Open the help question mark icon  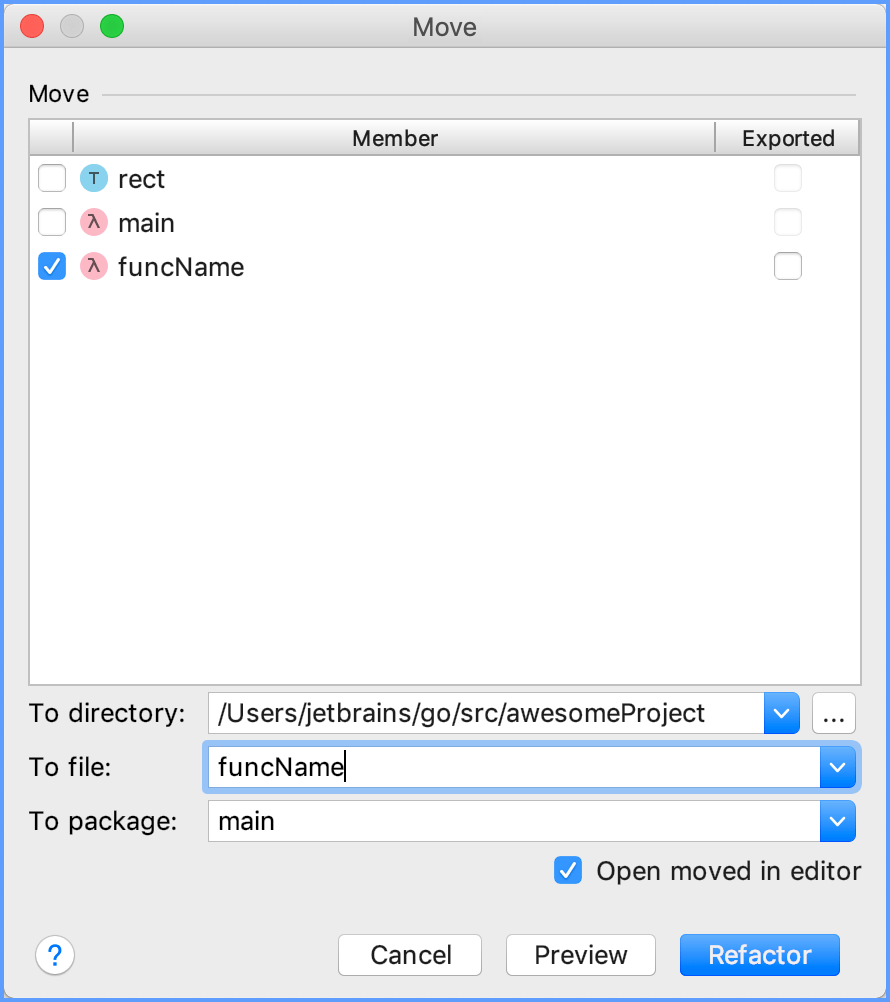pos(55,955)
